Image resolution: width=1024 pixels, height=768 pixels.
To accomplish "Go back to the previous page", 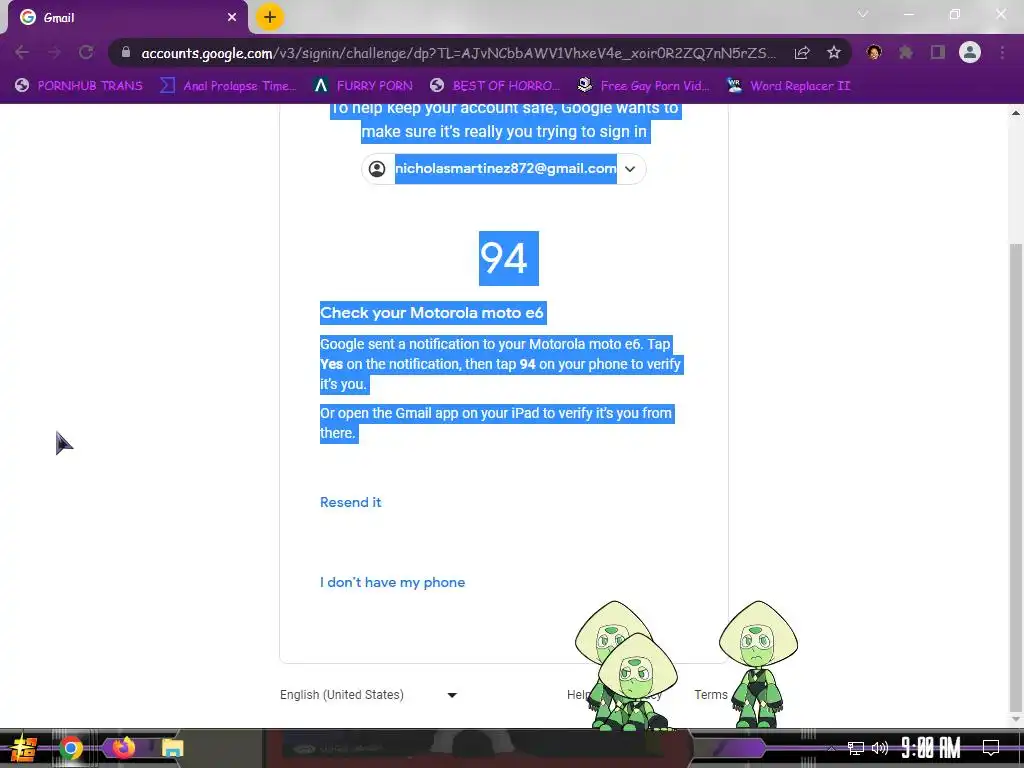I will pos(22,52).
